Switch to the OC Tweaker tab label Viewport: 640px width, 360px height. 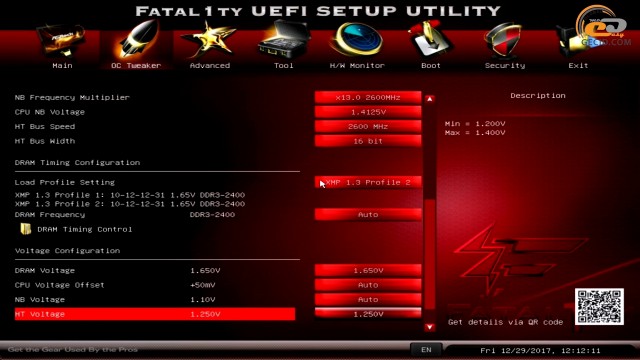click(136, 66)
